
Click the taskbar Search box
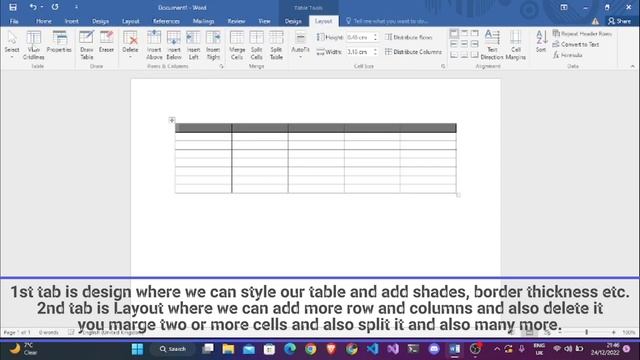coord(174,349)
